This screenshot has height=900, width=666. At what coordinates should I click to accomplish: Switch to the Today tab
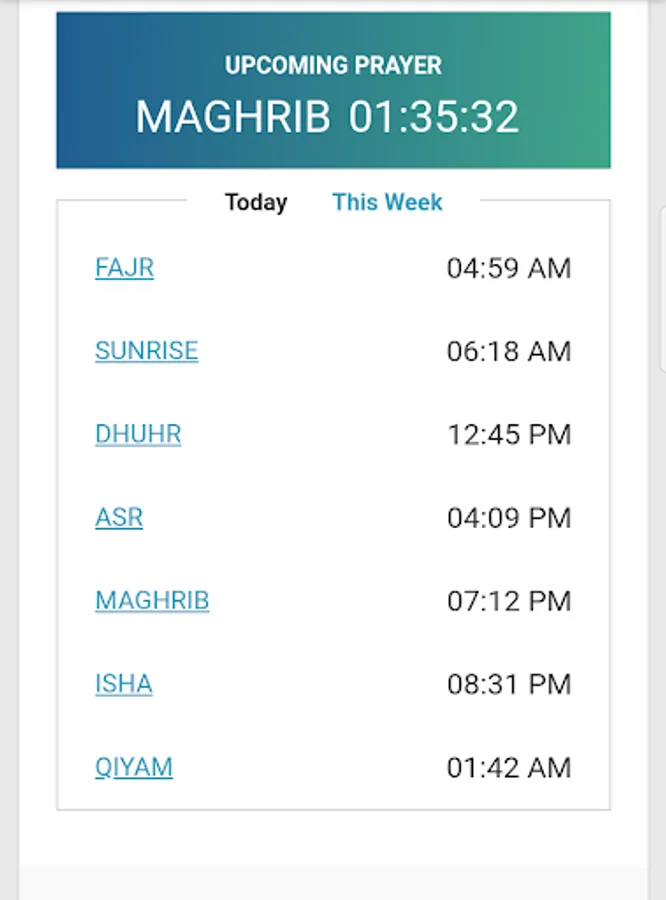coord(256,202)
